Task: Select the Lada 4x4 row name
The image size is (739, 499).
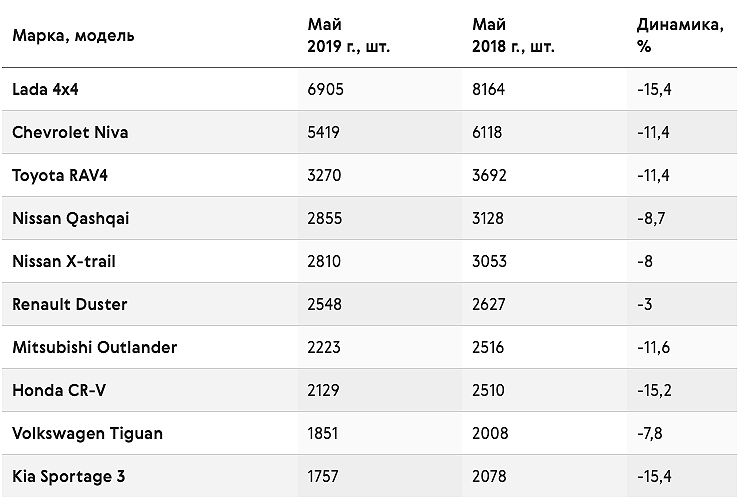Action: click(45, 89)
